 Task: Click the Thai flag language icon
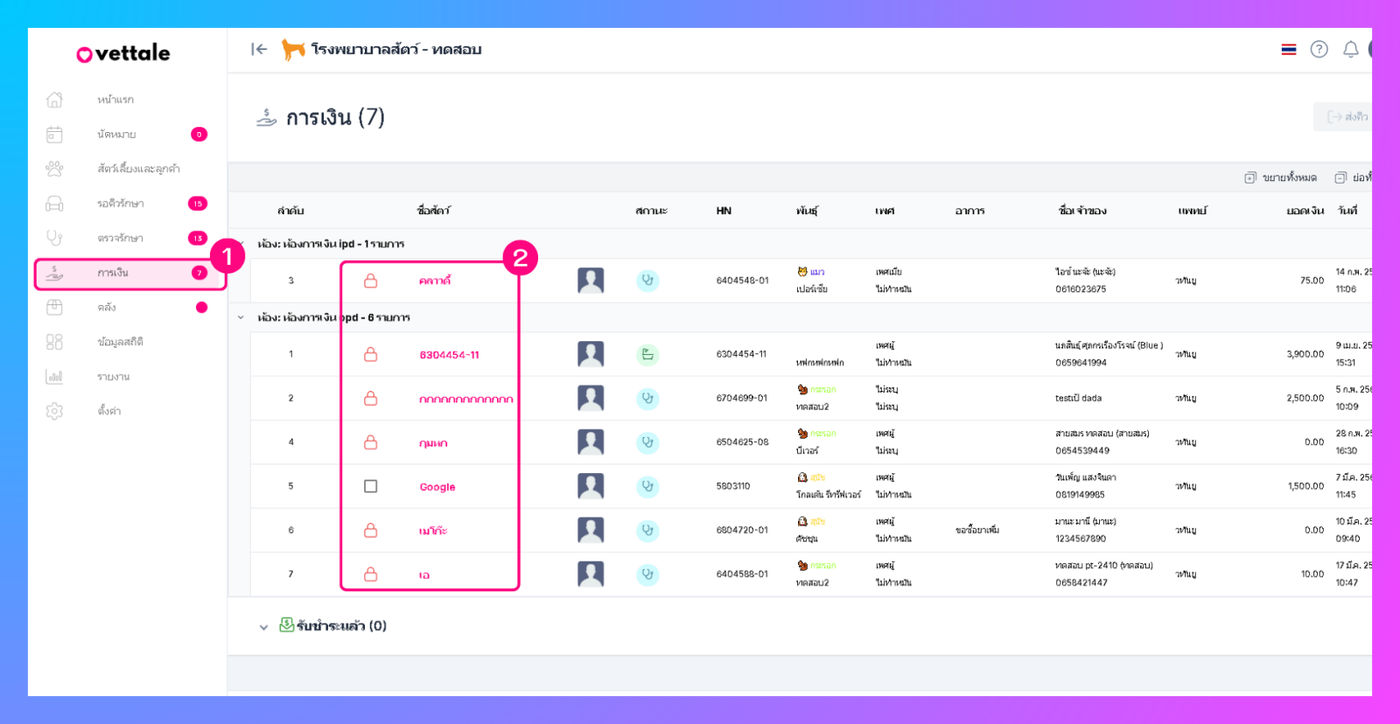1289,49
